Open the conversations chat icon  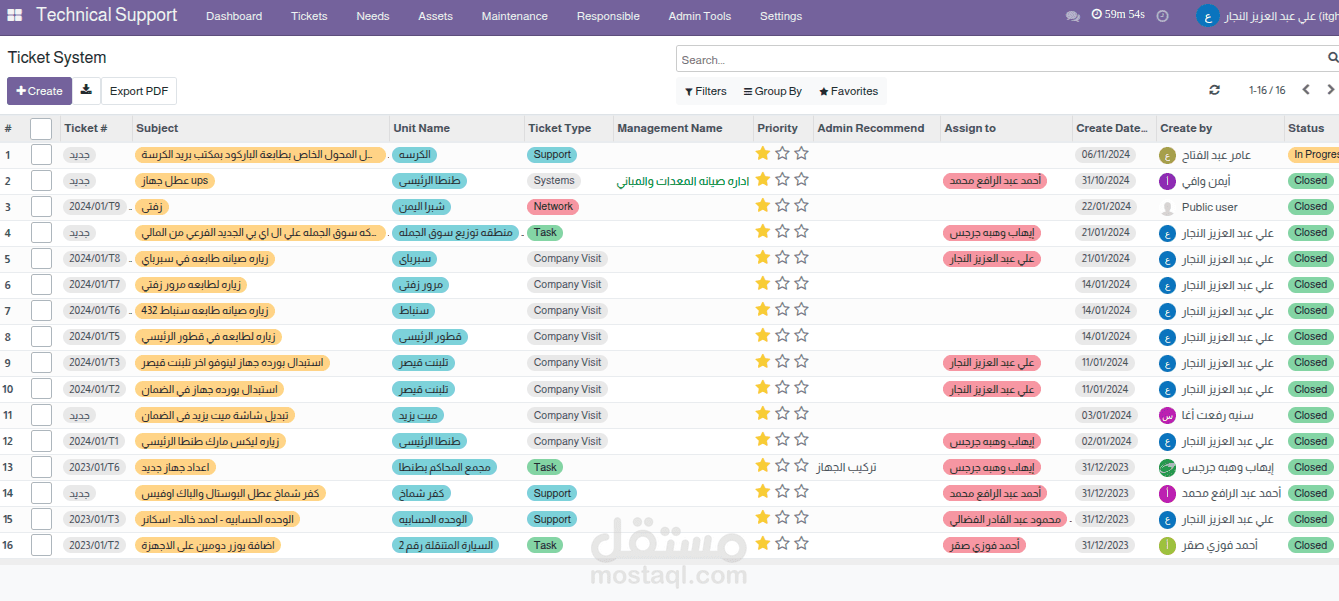(1073, 16)
